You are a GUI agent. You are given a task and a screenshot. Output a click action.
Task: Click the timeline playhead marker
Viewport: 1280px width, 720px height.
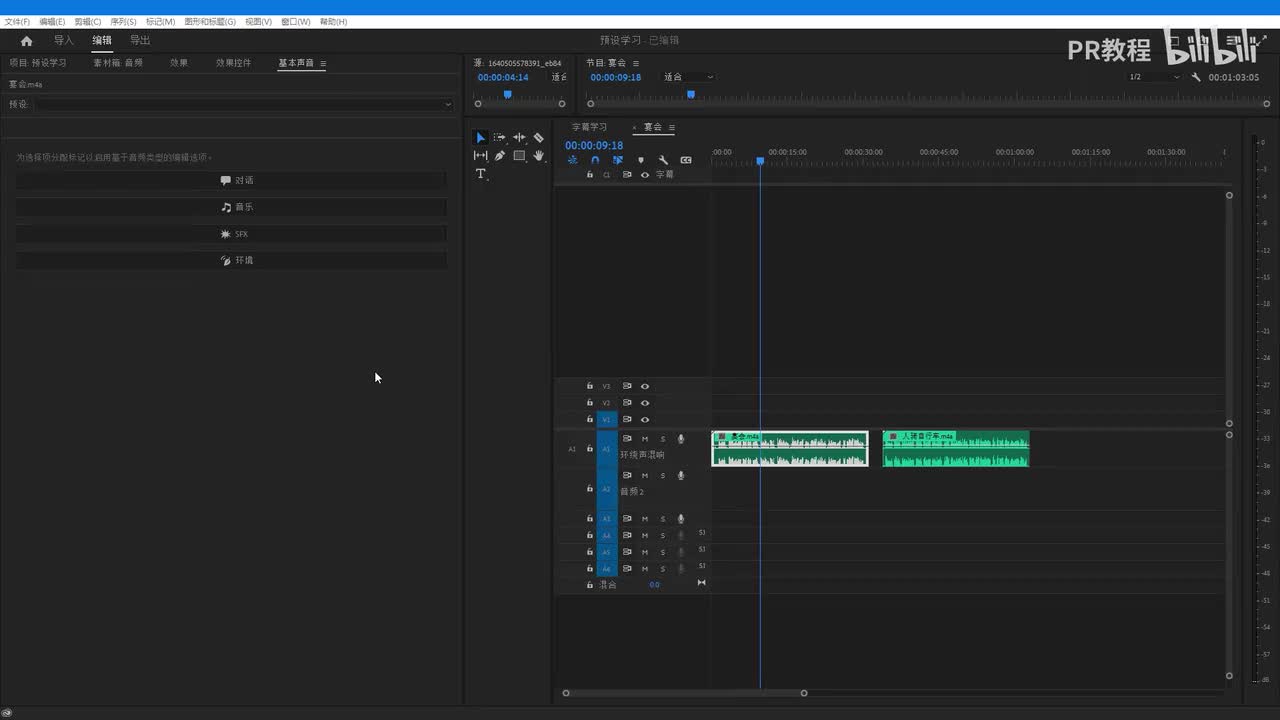point(760,161)
